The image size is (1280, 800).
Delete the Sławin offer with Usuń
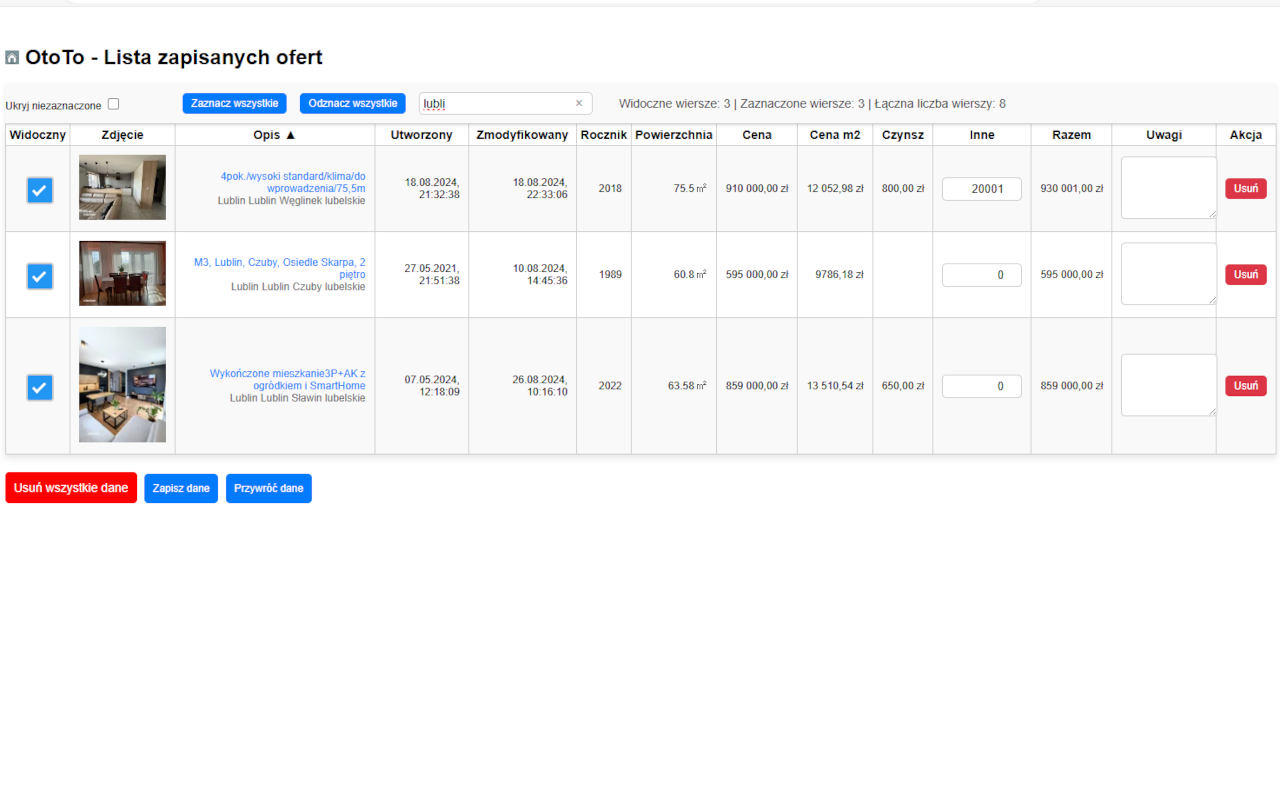point(1246,386)
